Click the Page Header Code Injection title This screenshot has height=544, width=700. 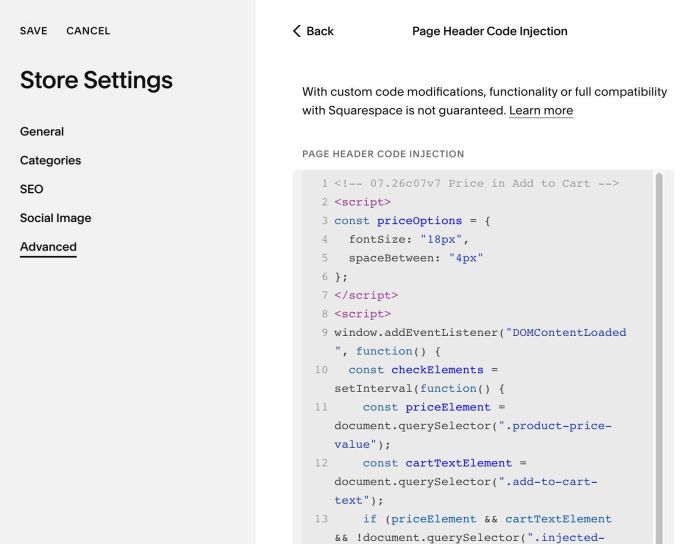[490, 31]
